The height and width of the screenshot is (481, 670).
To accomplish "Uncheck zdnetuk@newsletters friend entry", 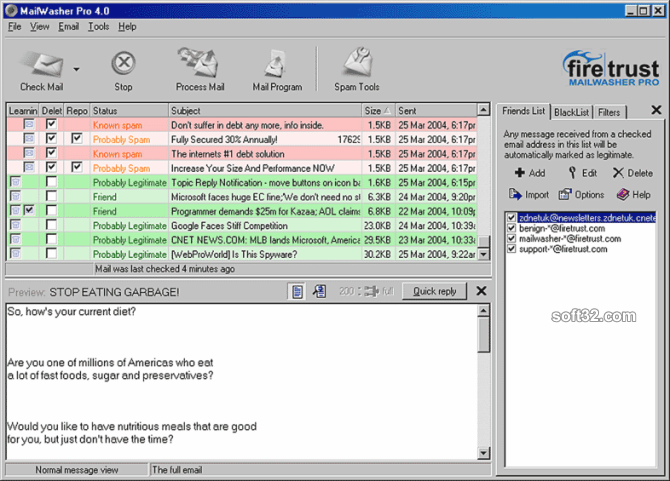I will pyautogui.click(x=511, y=217).
